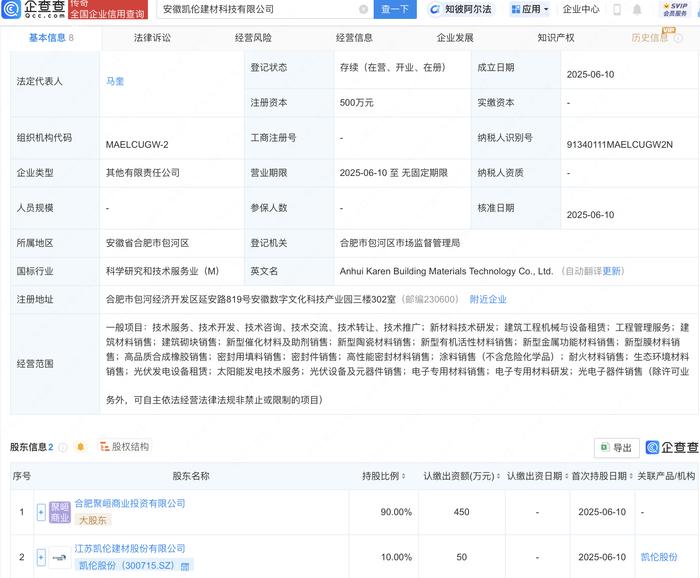Open the Qcc.com logo home link
The height and width of the screenshot is (578, 700).
[34, 9]
